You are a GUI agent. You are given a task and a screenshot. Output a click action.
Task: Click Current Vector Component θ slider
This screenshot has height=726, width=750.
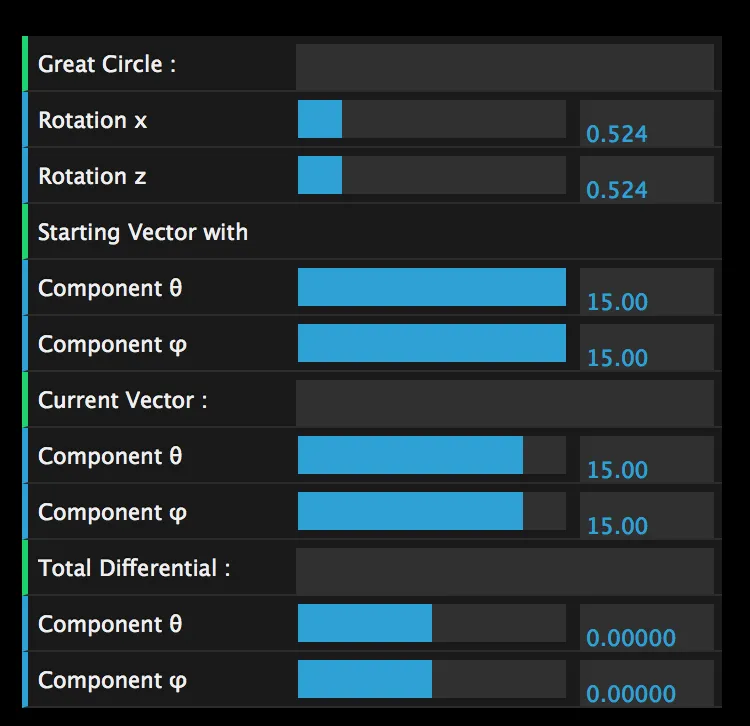point(432,455)
